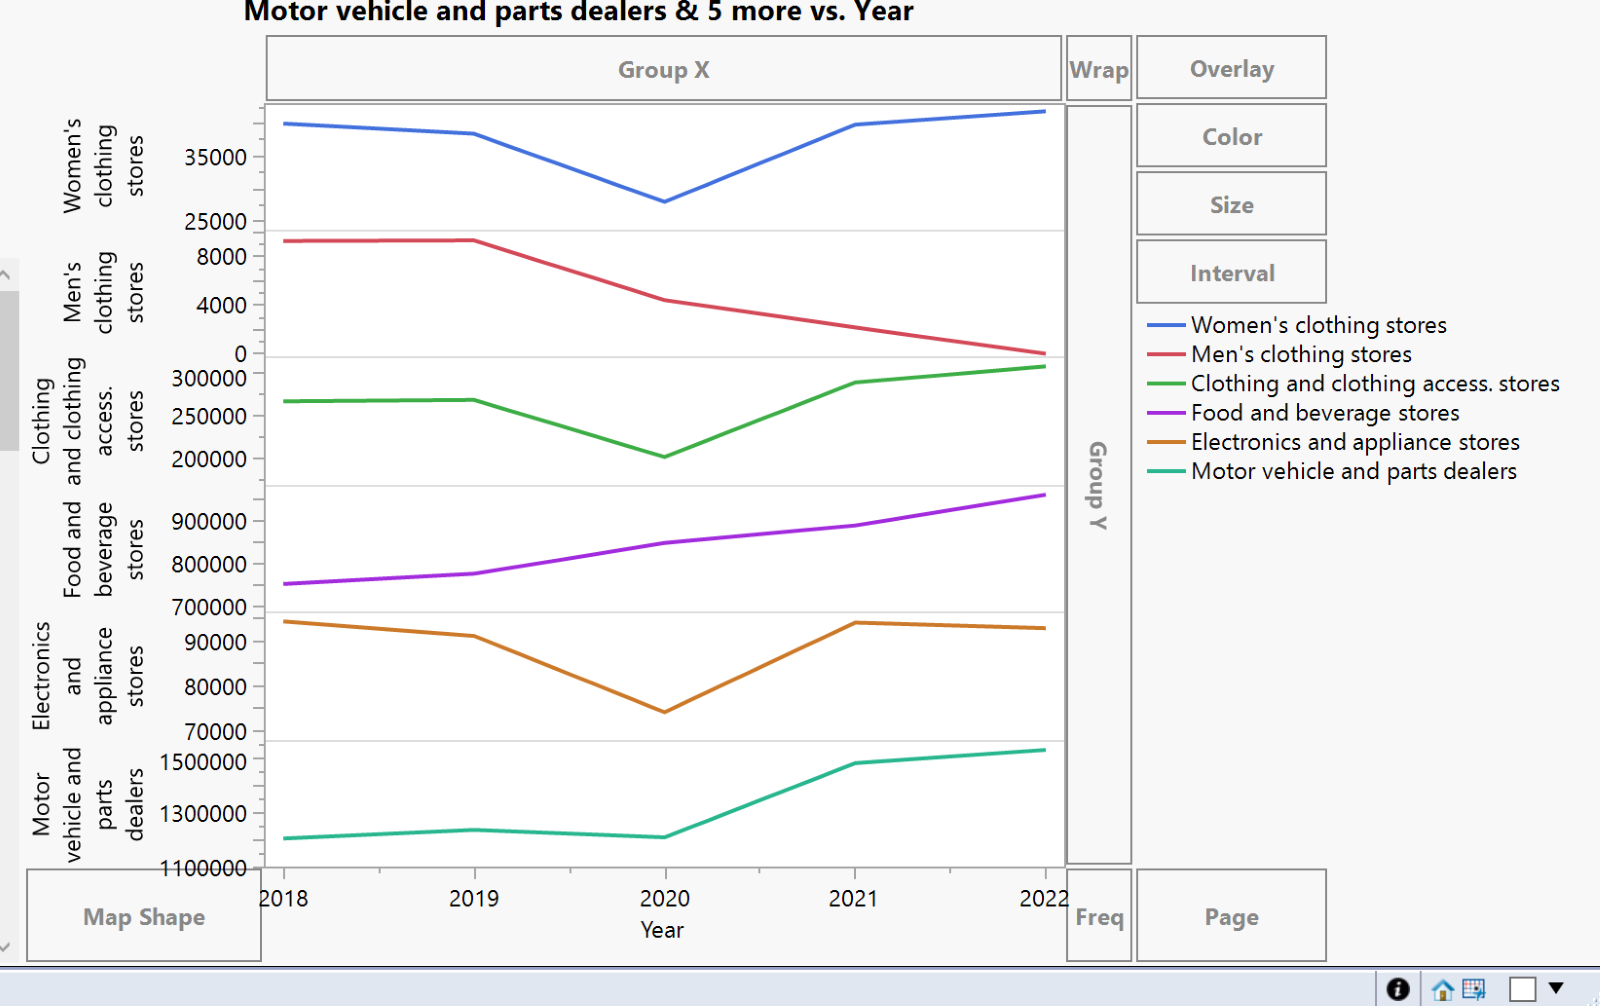
Task: Click the Men's clothing stores y-axis title
Action: coord(103,292)
